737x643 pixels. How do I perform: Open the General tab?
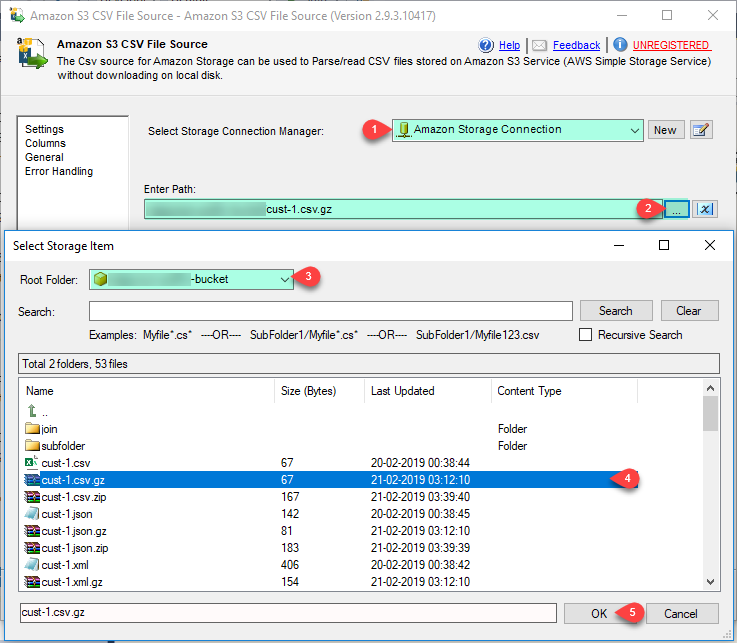coord(44,157)
